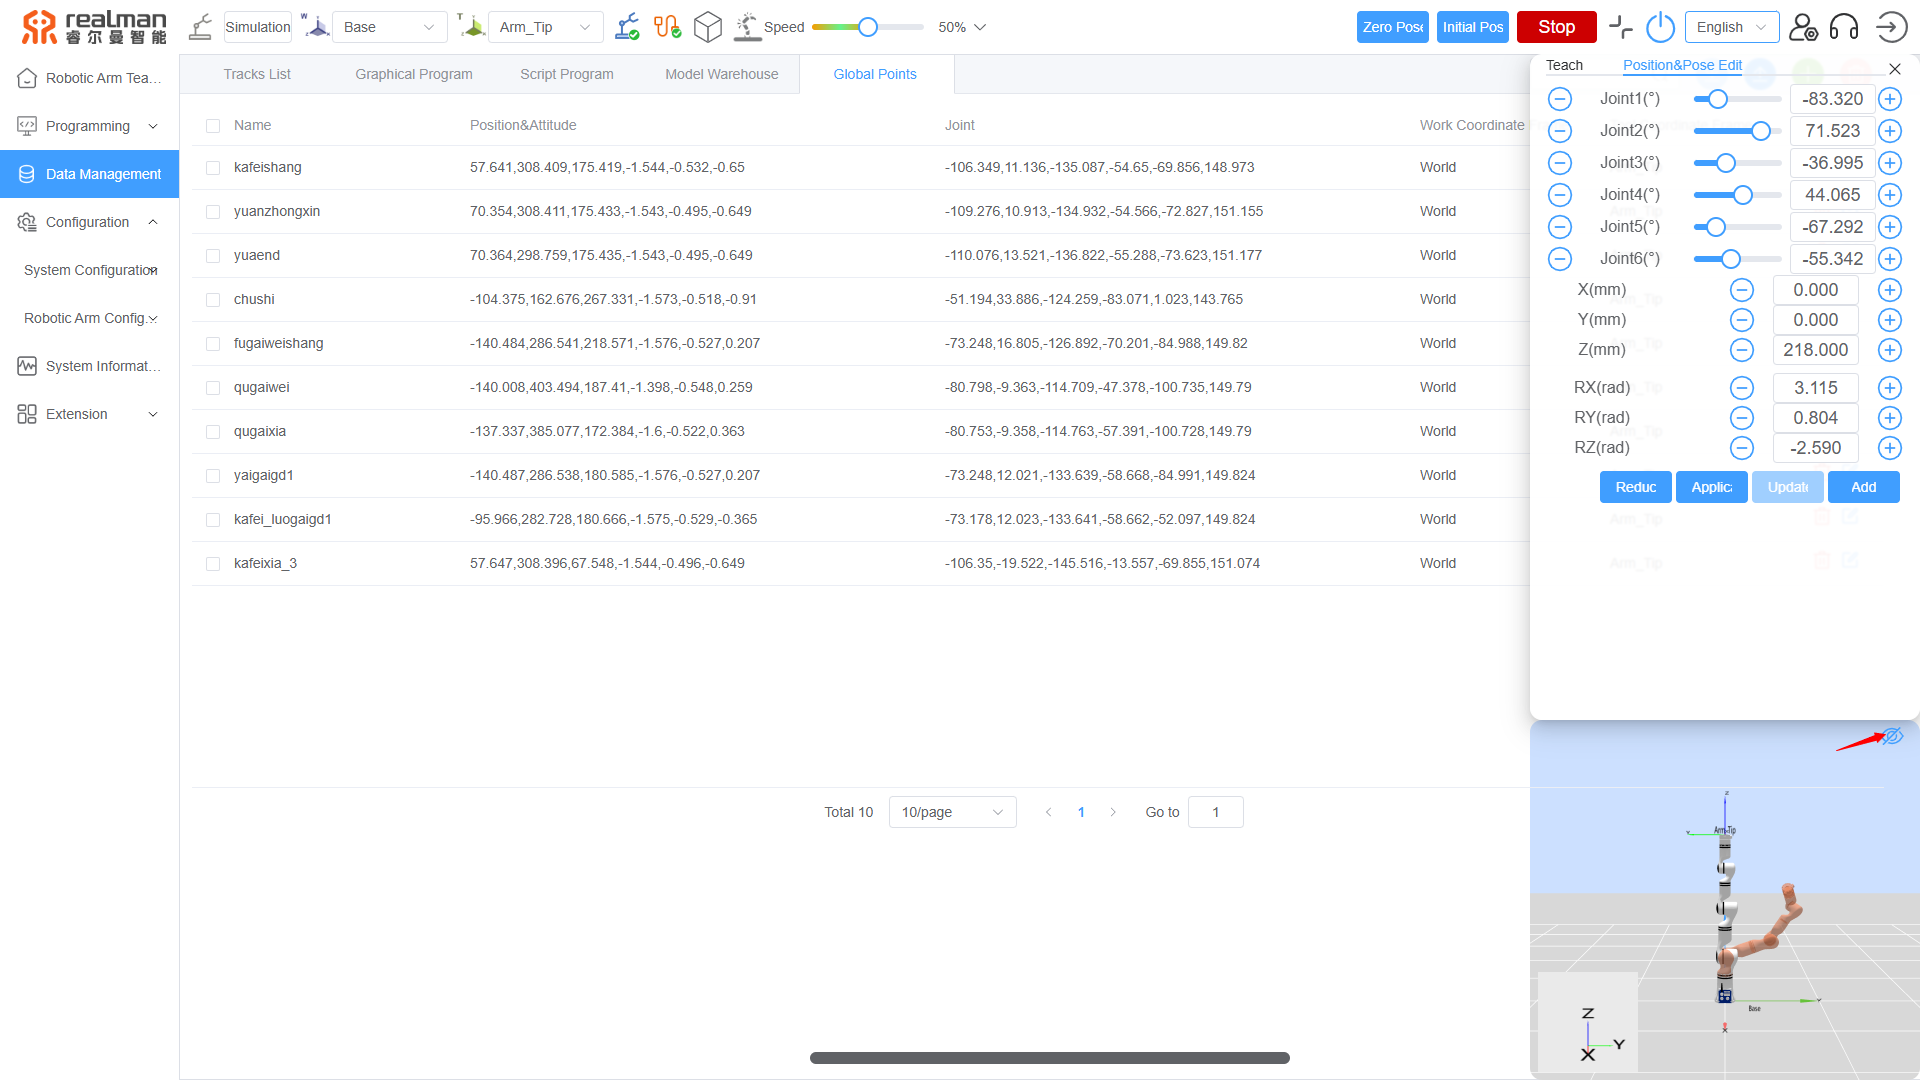Viewport: 1920px width, 1080px height.
Task: Click the Zero Pose button
Action: coord(1392,27)
